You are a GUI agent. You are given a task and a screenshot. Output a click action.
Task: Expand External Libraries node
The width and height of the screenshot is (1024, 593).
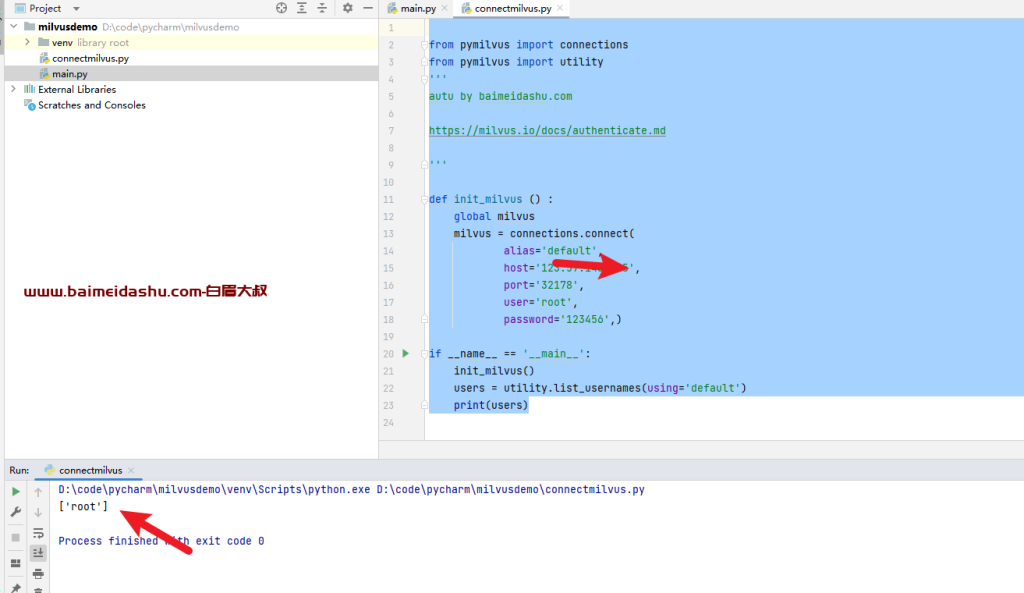coord(13,89)
